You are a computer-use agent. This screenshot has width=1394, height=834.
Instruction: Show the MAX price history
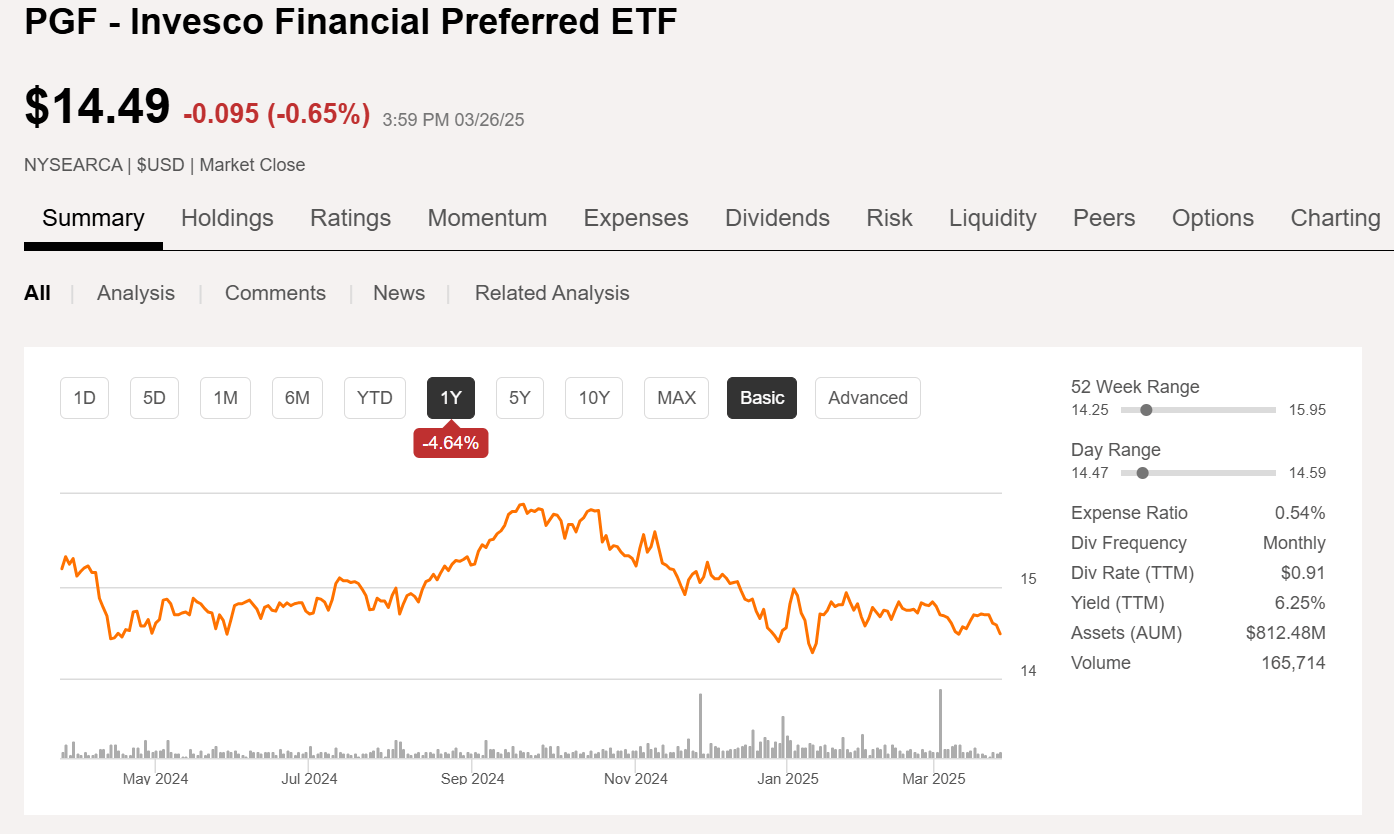(x=676, y=397)
